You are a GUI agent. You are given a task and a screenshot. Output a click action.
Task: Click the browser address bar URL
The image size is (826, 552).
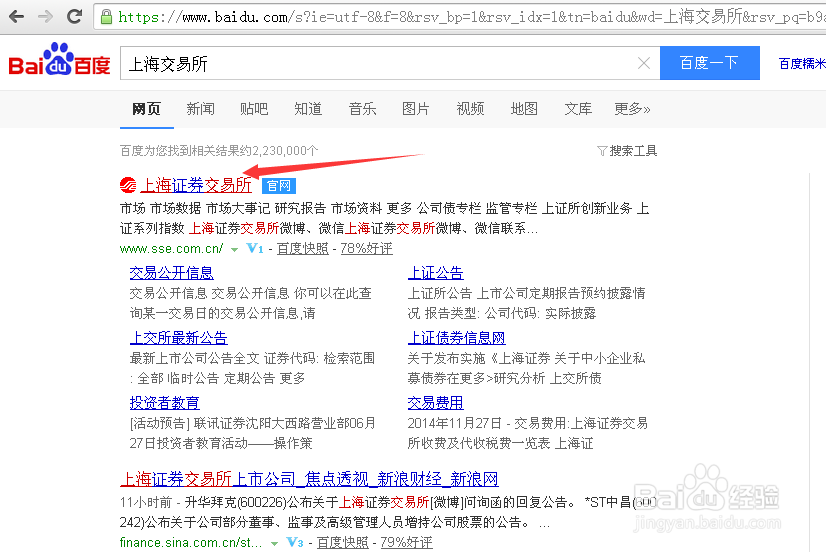tap(470, 17)
